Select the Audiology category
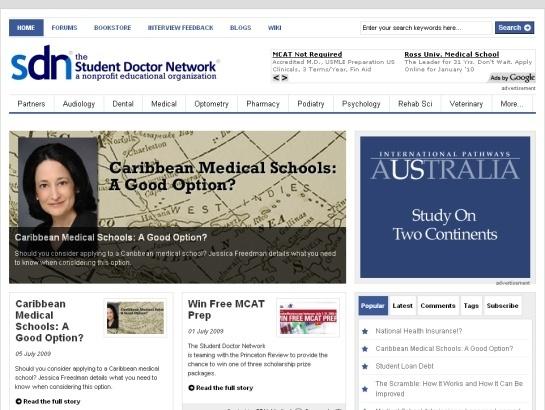Screen dimensions: 545x410 (x=79, y=104)
